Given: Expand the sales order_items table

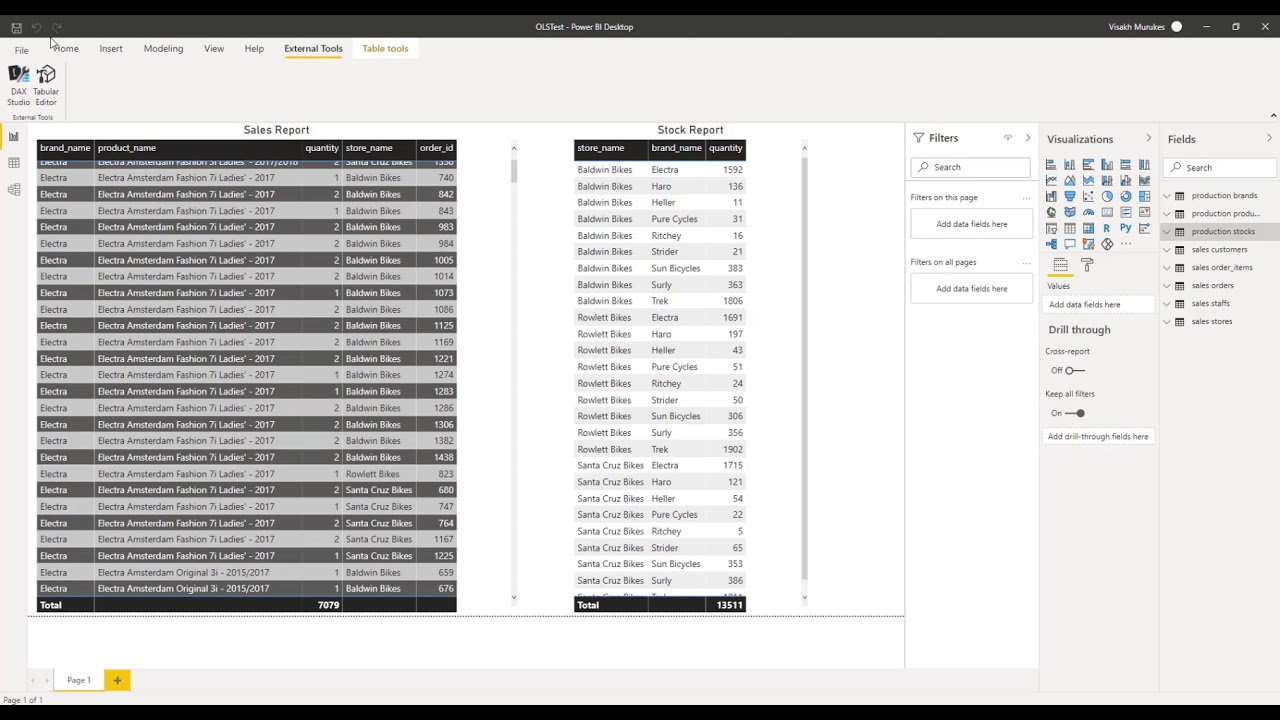Looking at the screenshot, I should click(1166, 268).
